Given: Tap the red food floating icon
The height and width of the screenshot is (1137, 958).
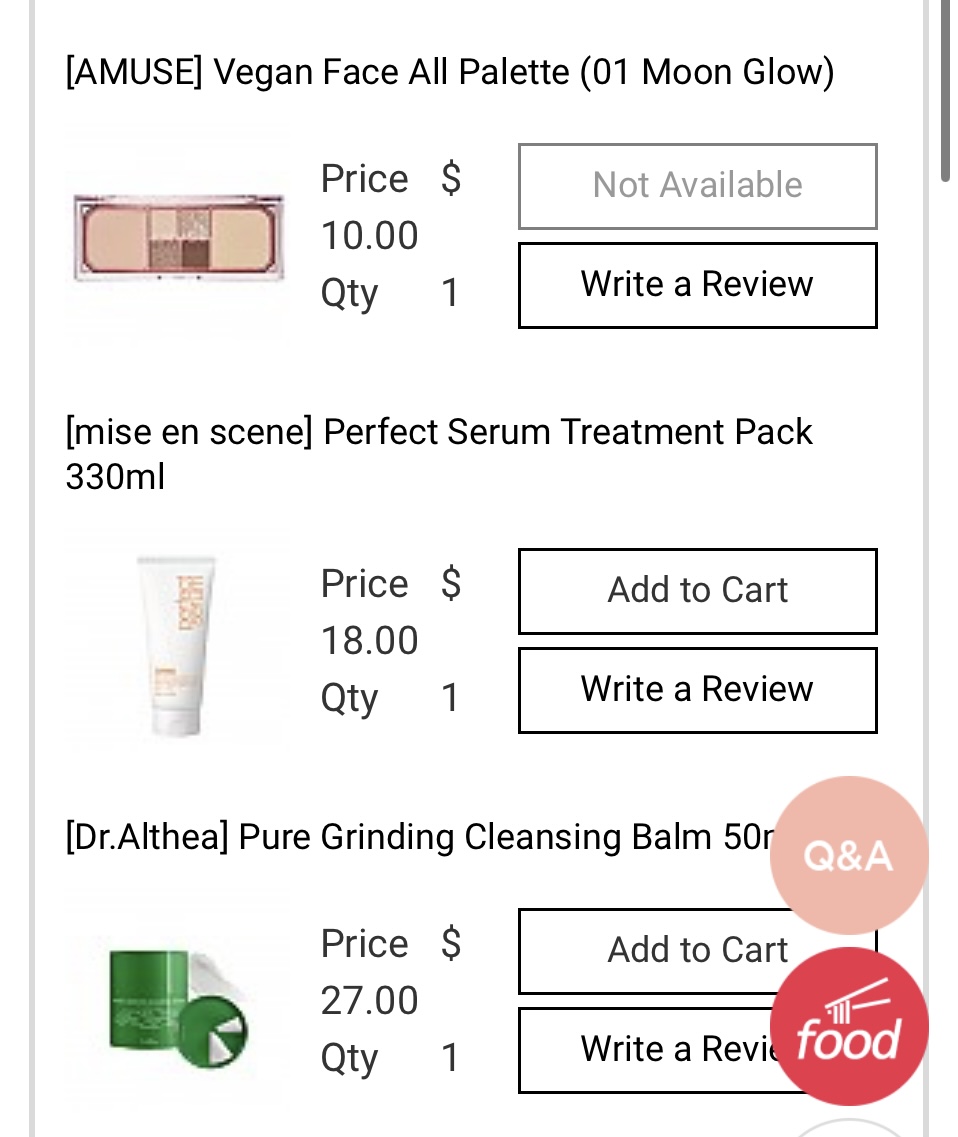Looking at the screenshot, I should pos(848,1025).
